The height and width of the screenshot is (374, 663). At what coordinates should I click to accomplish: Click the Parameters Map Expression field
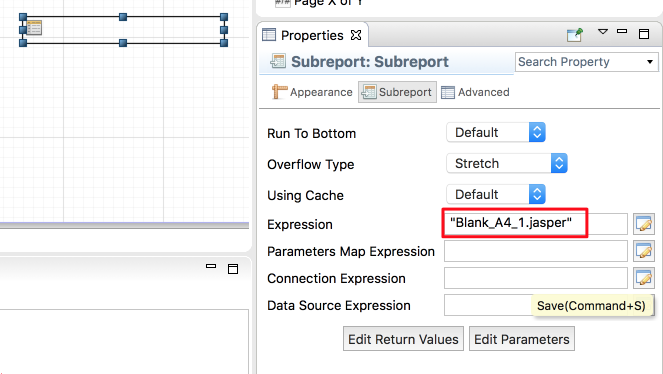(x=536, y=251)
